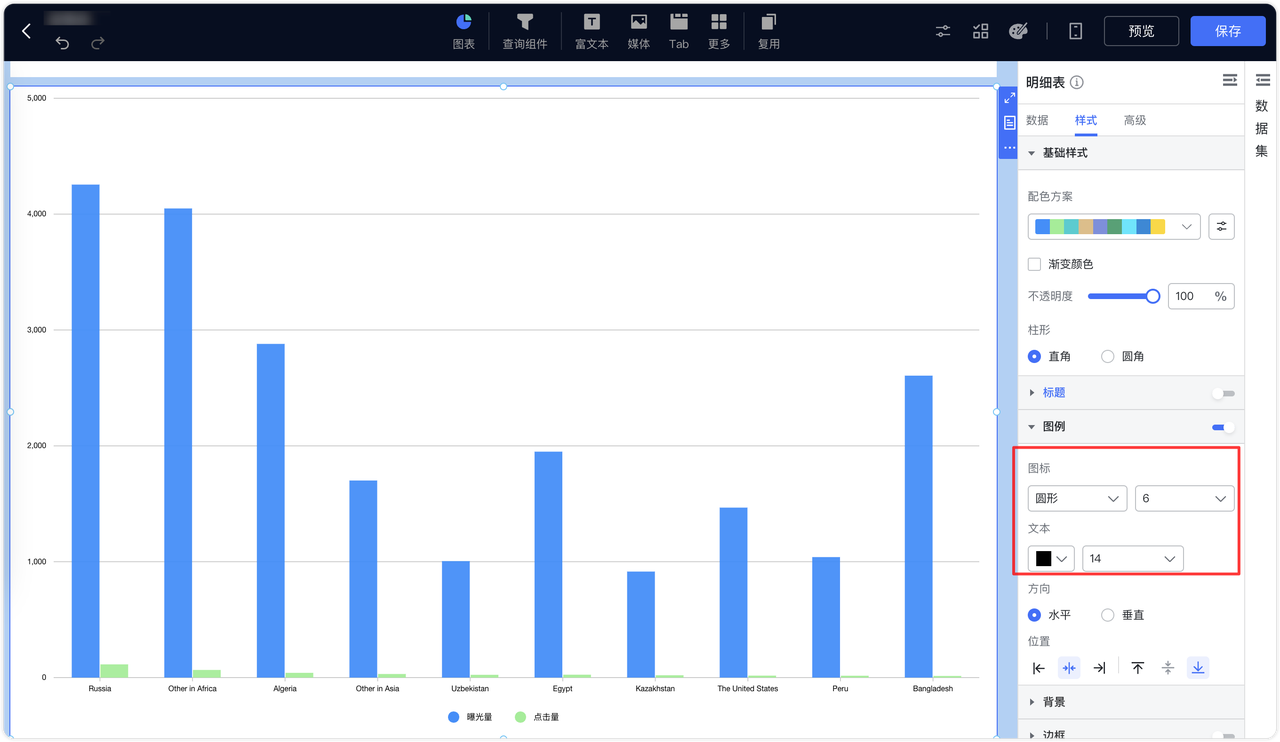
Task: Select 水平 legend direction
Action: pyautogui.click(x=1035, y=615)
